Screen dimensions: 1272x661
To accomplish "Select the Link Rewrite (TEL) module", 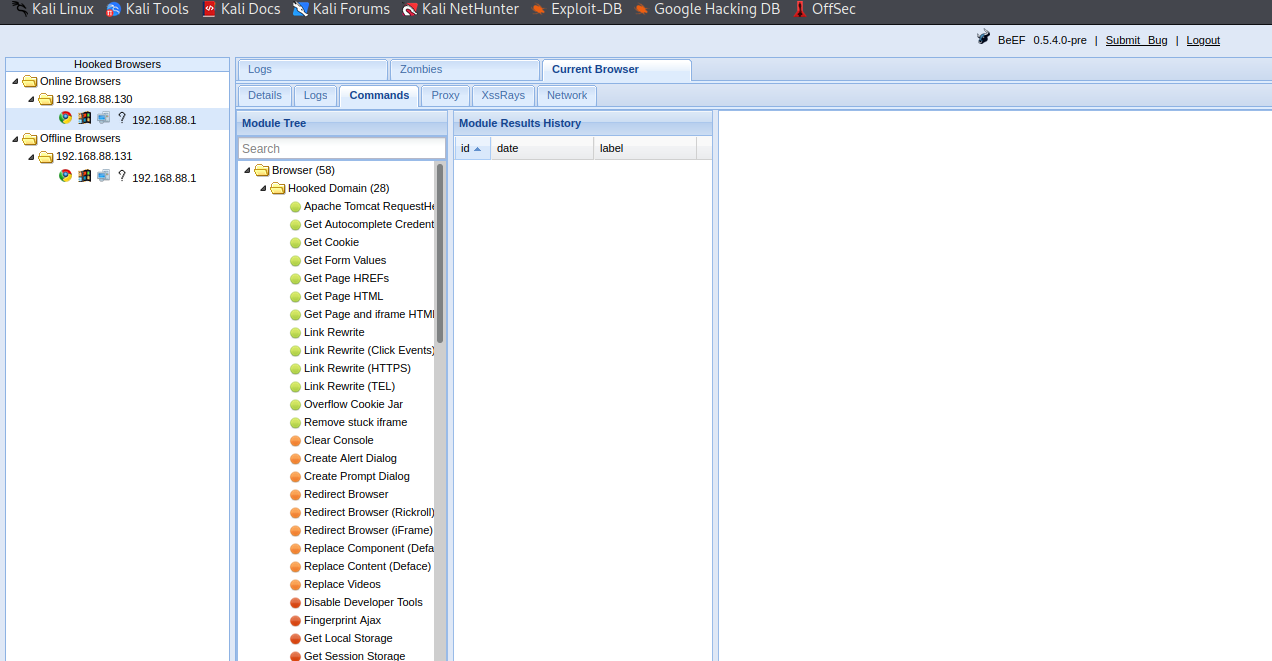I will (349, 386).
